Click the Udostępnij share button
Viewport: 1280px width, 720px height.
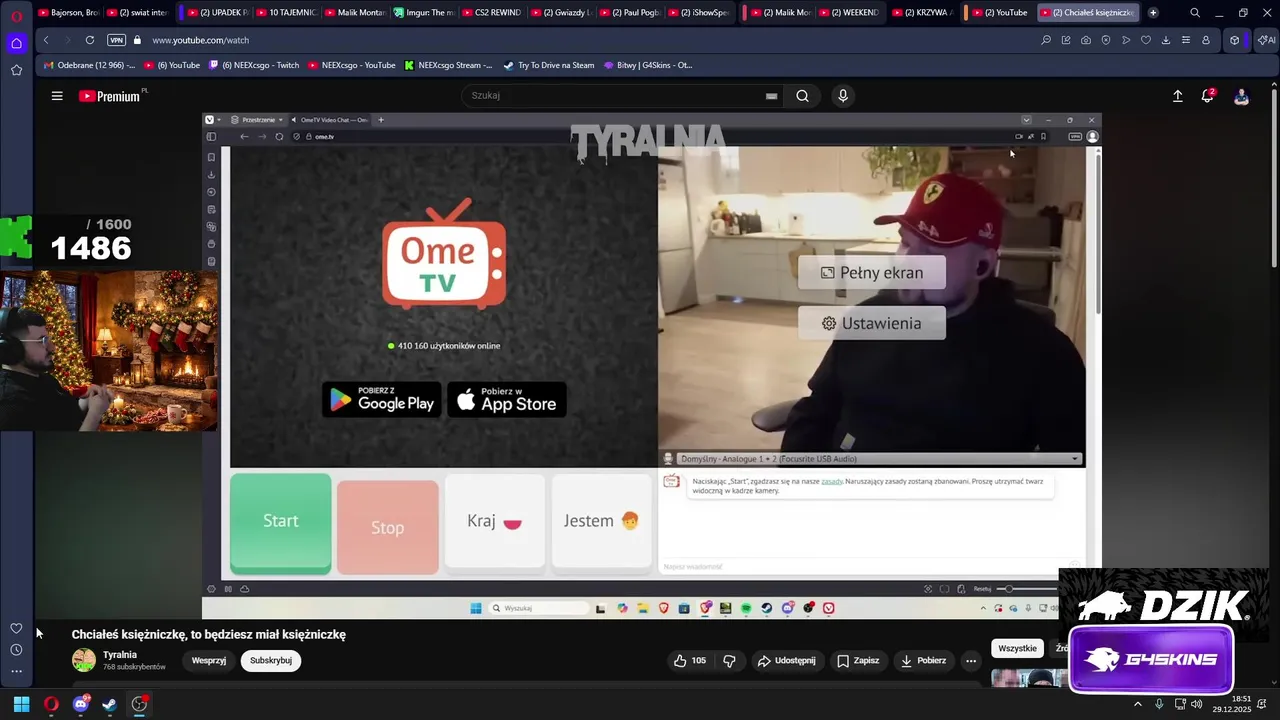click(x=786, y=660)
